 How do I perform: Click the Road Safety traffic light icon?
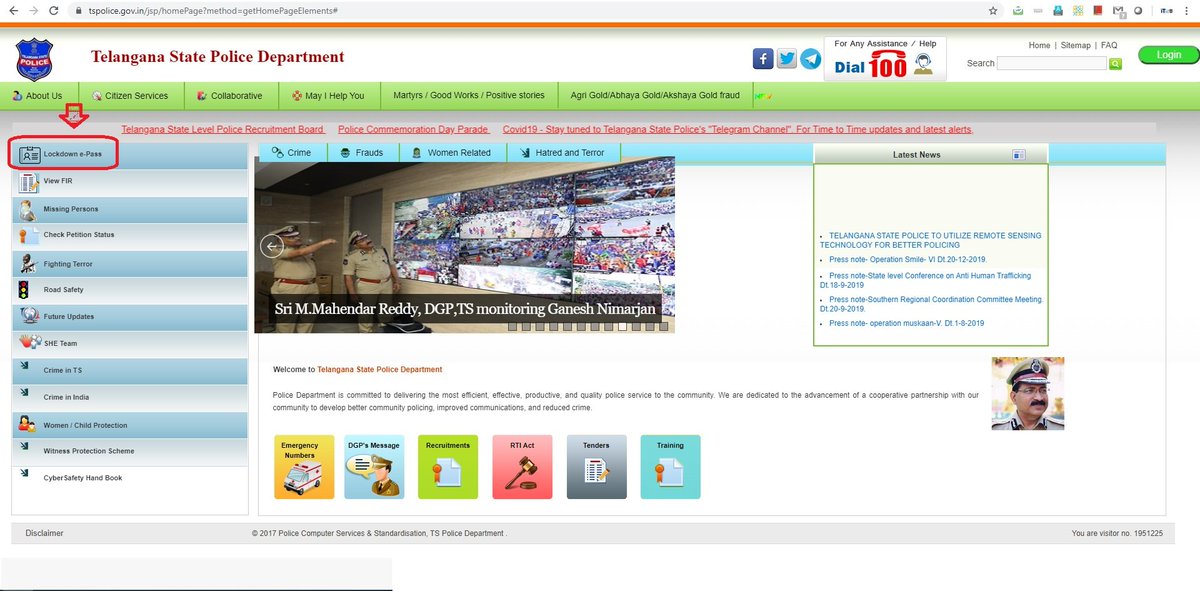23,290
